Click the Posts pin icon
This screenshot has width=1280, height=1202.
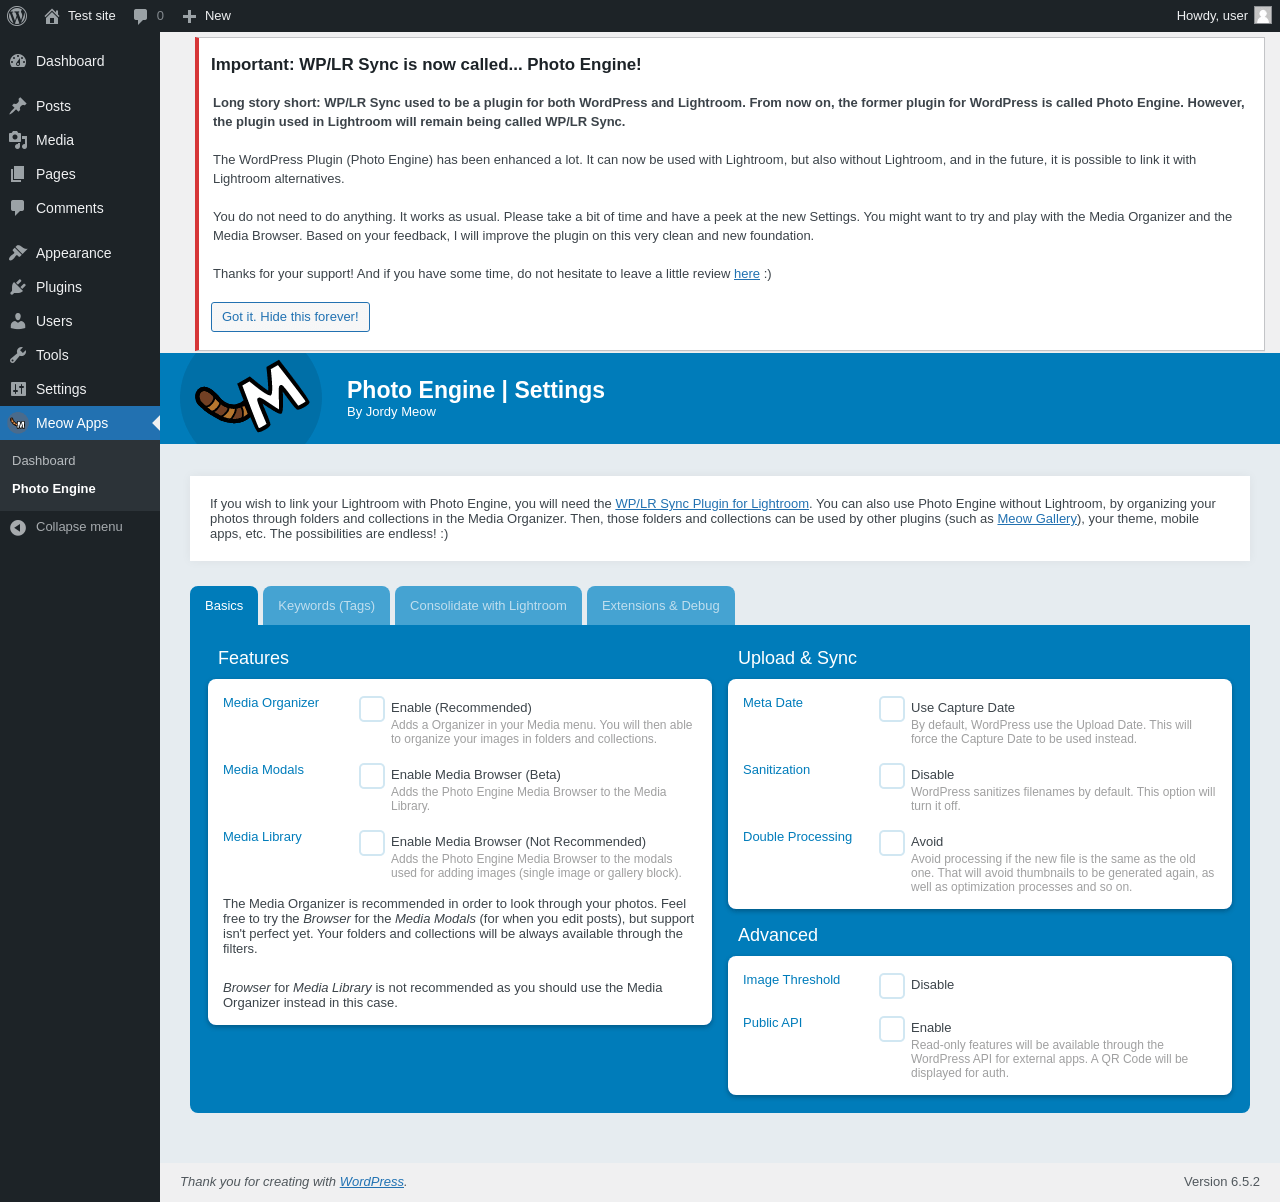18,106
